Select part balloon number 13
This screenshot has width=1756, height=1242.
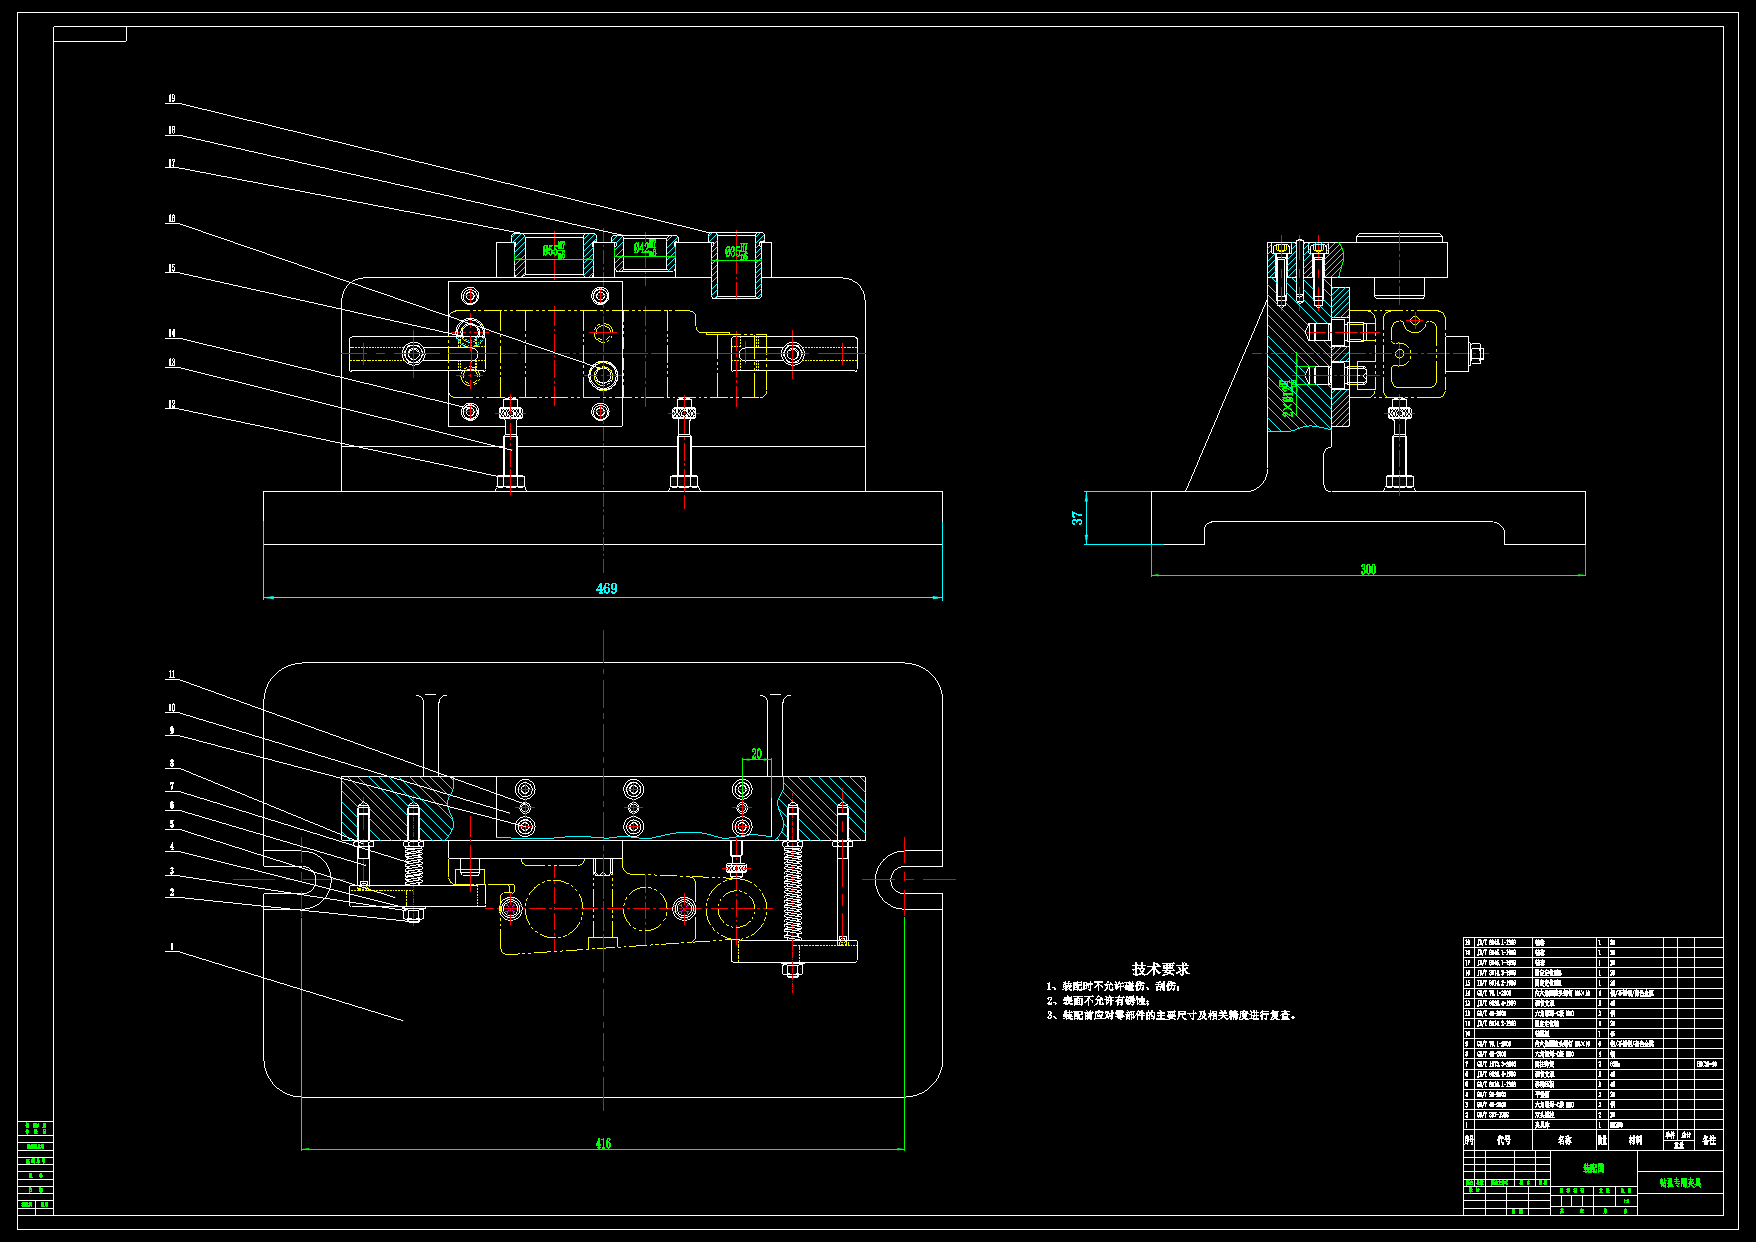pyautogui.click(x=172, y=363)
